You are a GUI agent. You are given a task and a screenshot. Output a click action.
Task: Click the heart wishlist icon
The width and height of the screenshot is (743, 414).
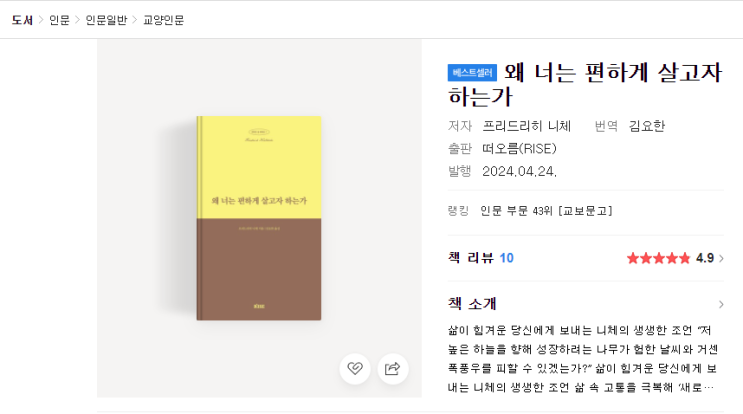(354, 369)
